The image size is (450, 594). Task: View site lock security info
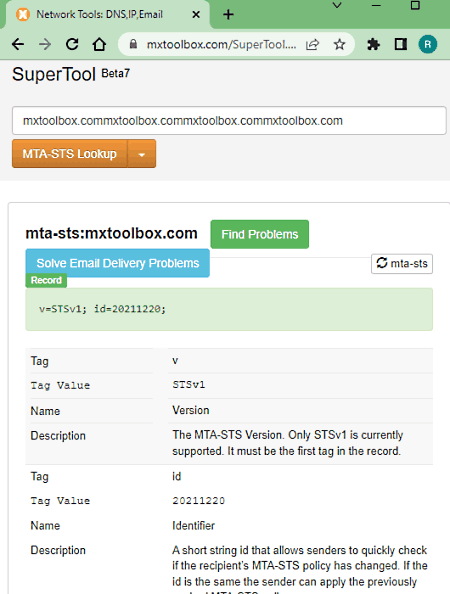point(133,44)
